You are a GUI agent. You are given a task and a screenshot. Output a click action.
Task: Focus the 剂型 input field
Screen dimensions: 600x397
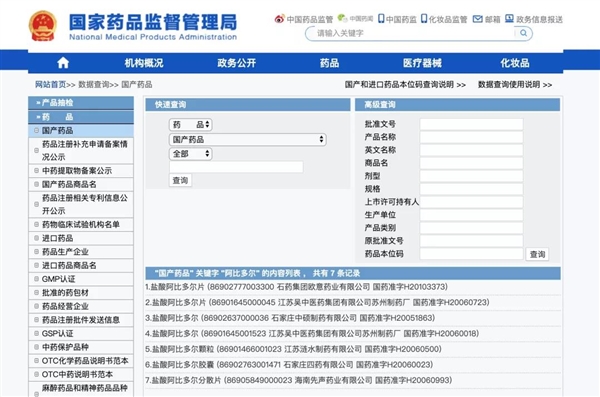coord(471,176)
